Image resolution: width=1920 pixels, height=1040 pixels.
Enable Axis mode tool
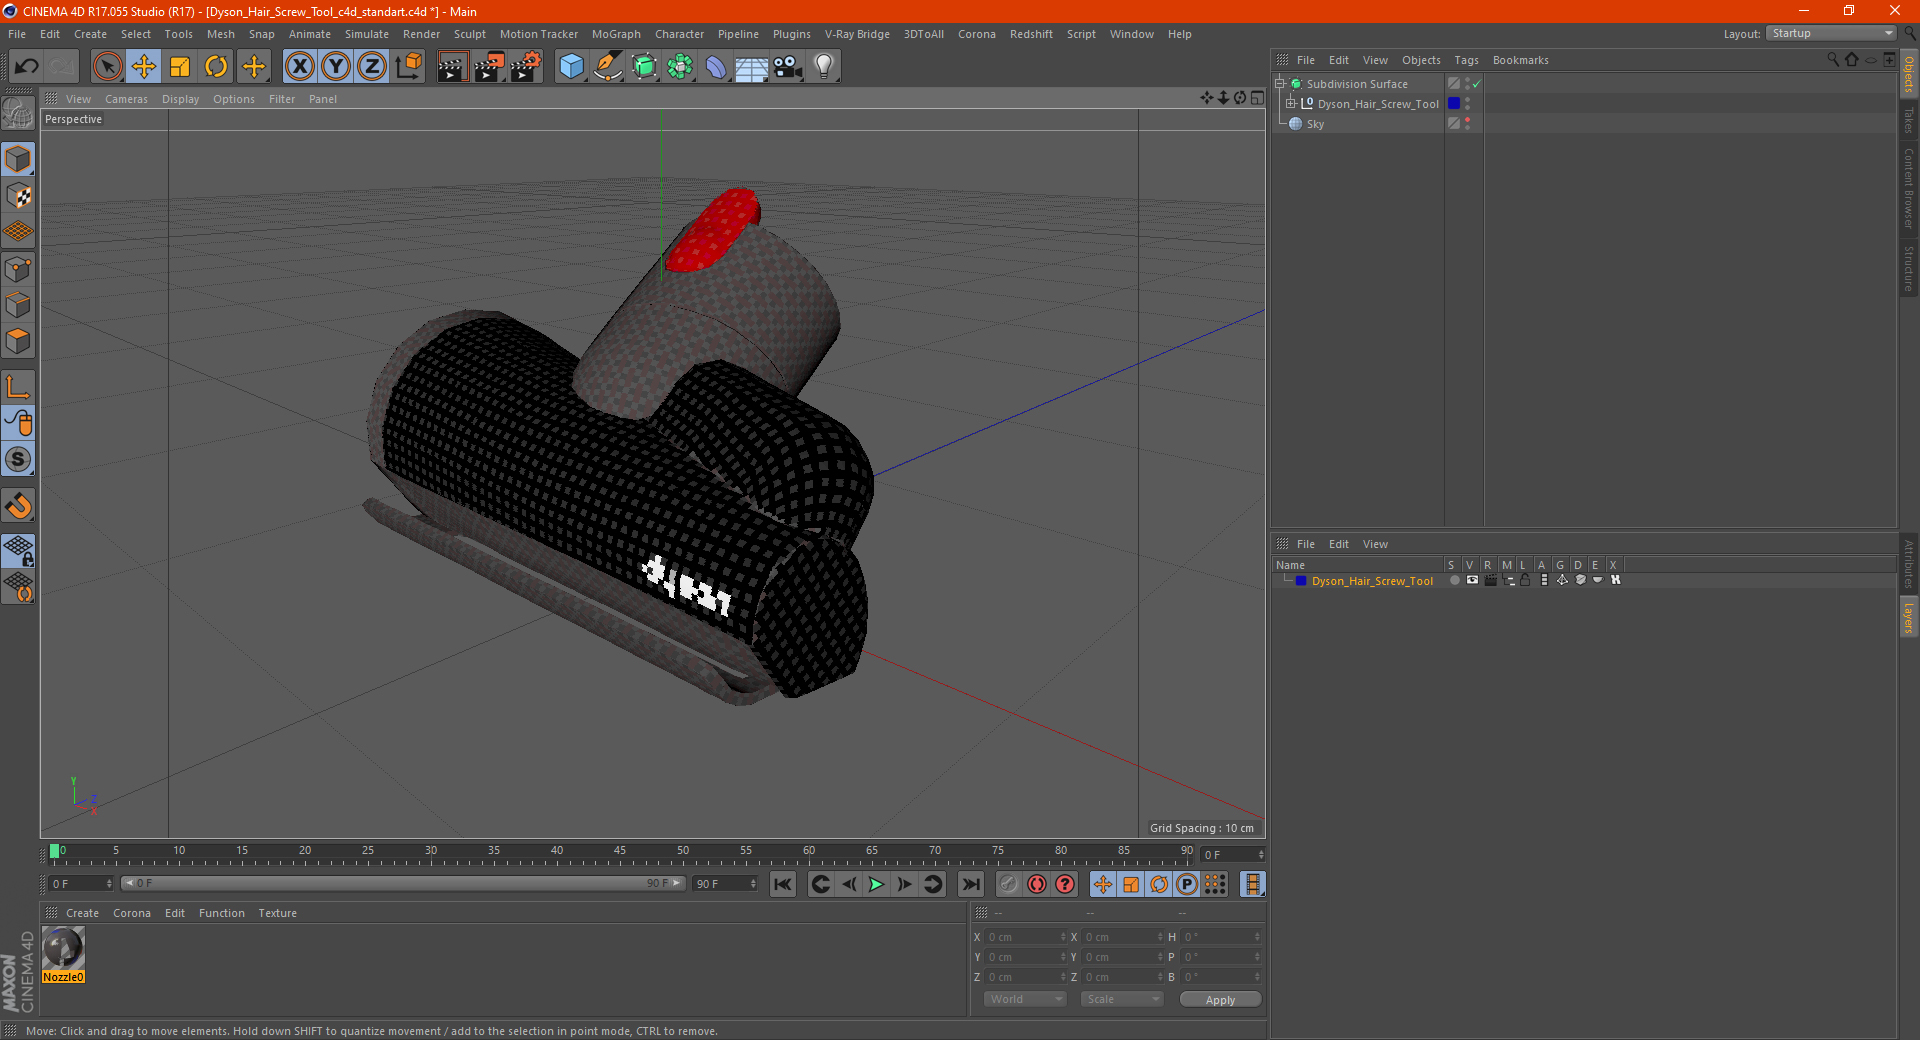(x=18, y=387)
